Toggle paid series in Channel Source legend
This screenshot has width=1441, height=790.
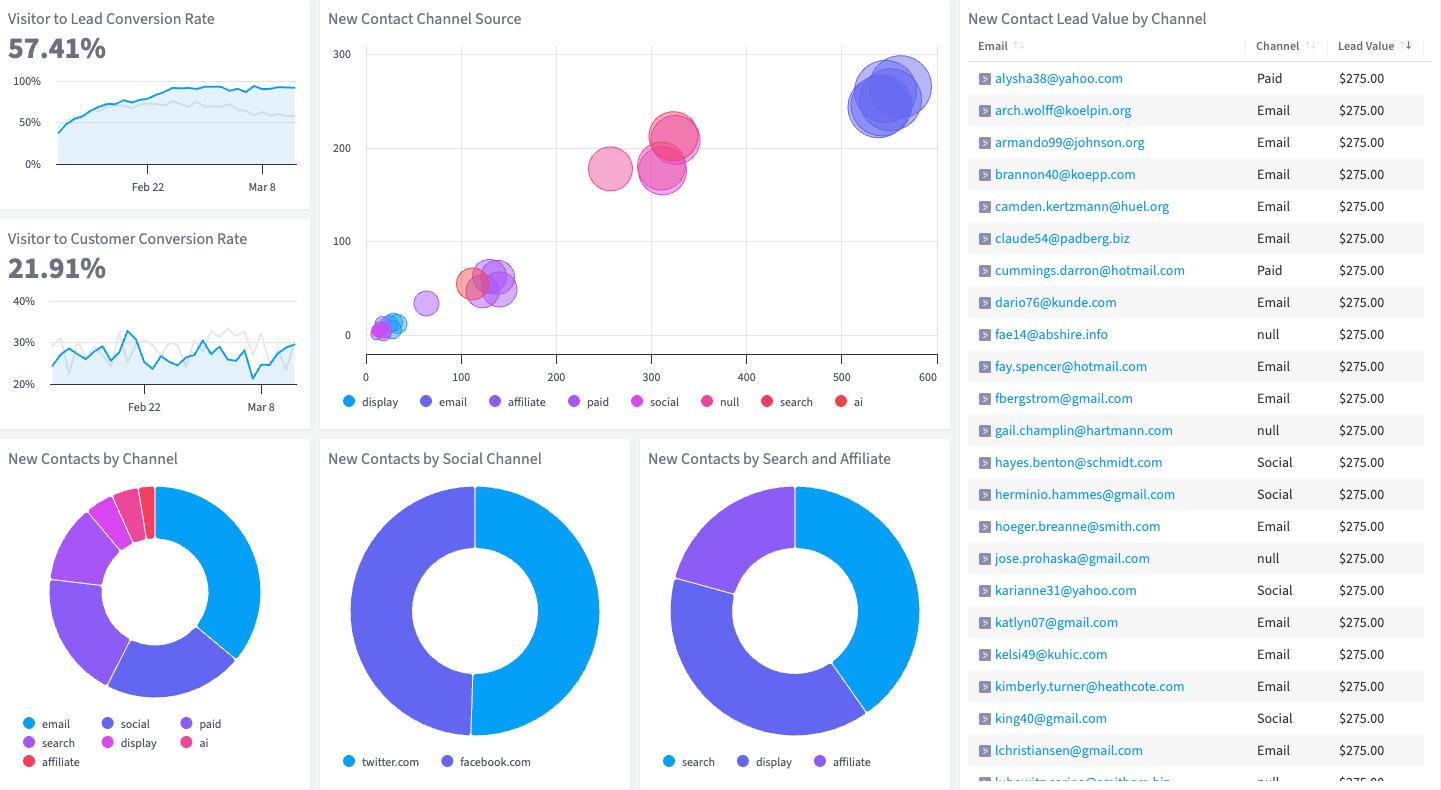coord(588,402)
